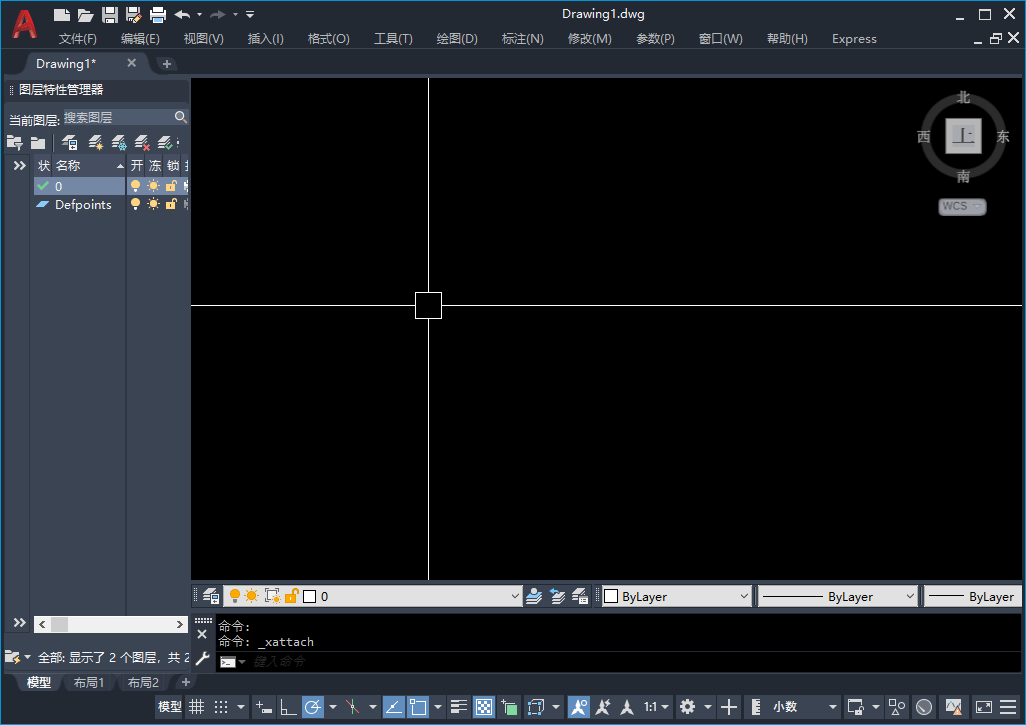Click the customization hamburger icon in status bar
The height and width of the screenshot is (725, 1026).
point(1009,707)
